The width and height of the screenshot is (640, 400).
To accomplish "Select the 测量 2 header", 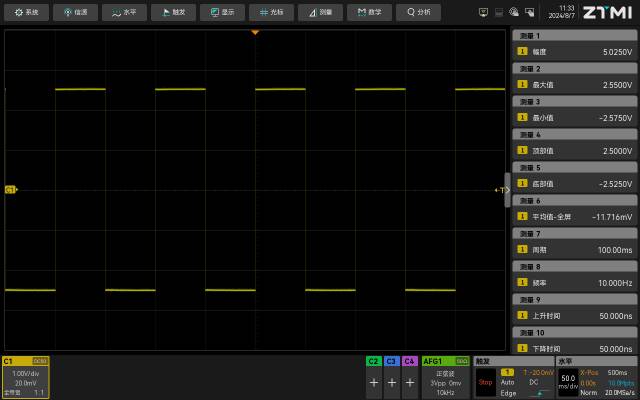I will pos(575,69).
